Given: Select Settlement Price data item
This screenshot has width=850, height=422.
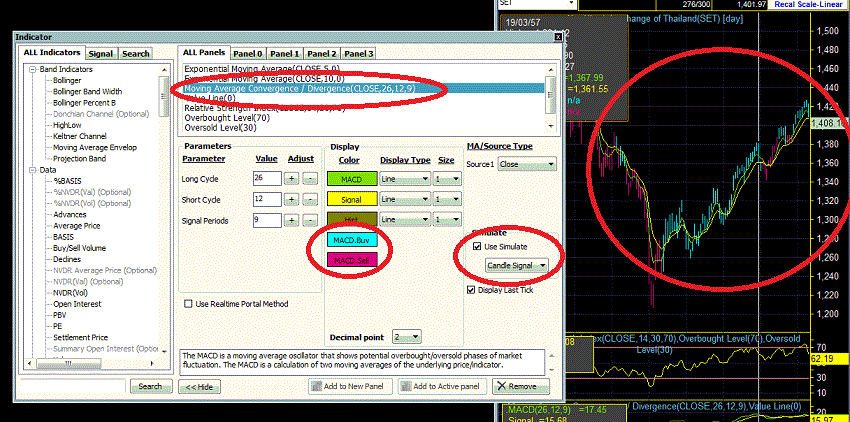Looking at the screenshot, I should pyautogui.click(x=80, y=337).
